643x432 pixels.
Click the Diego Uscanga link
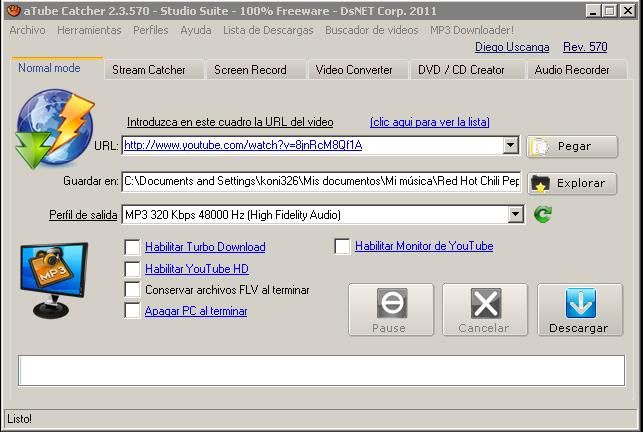[x=511, y=47]
